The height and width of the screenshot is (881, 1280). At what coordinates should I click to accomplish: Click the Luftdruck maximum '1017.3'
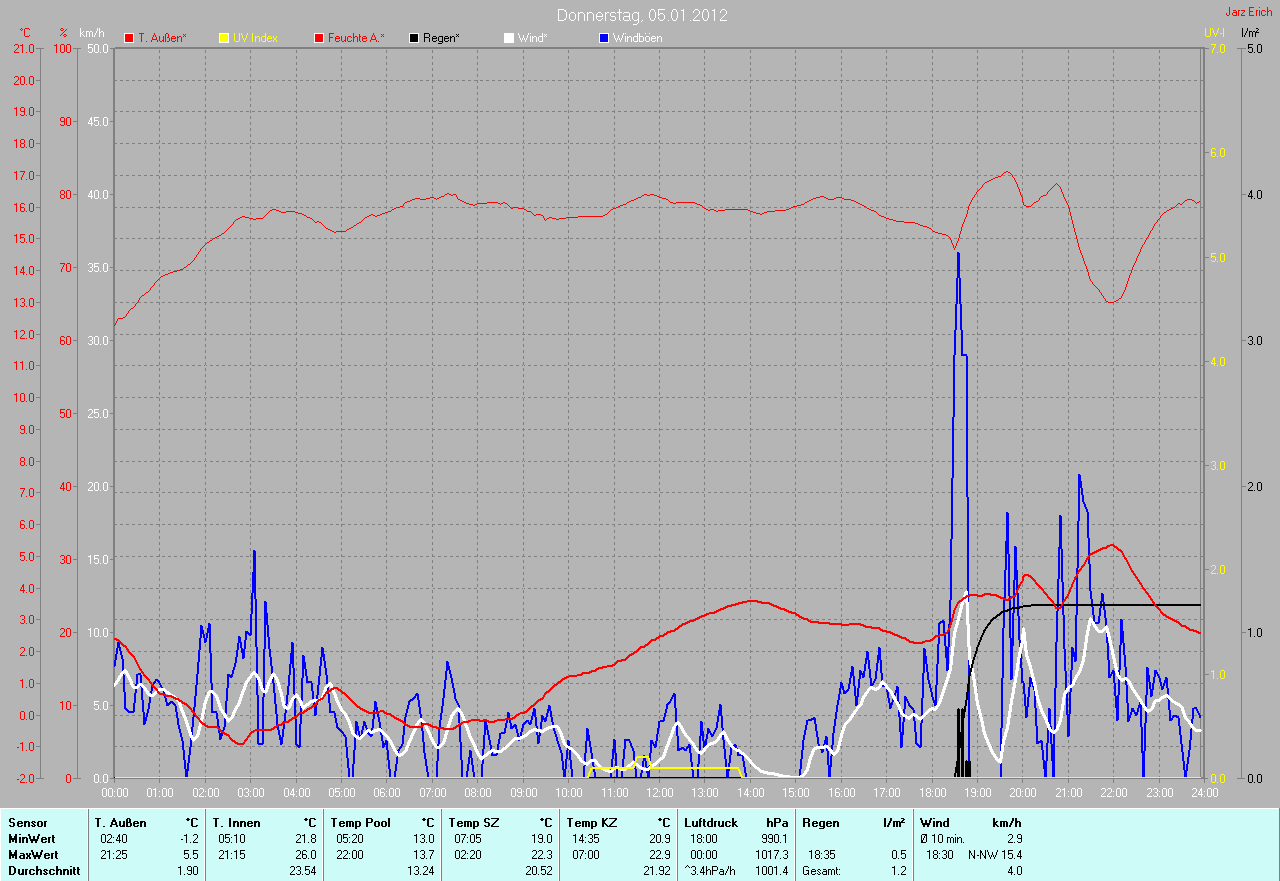[x=771, y=855]
